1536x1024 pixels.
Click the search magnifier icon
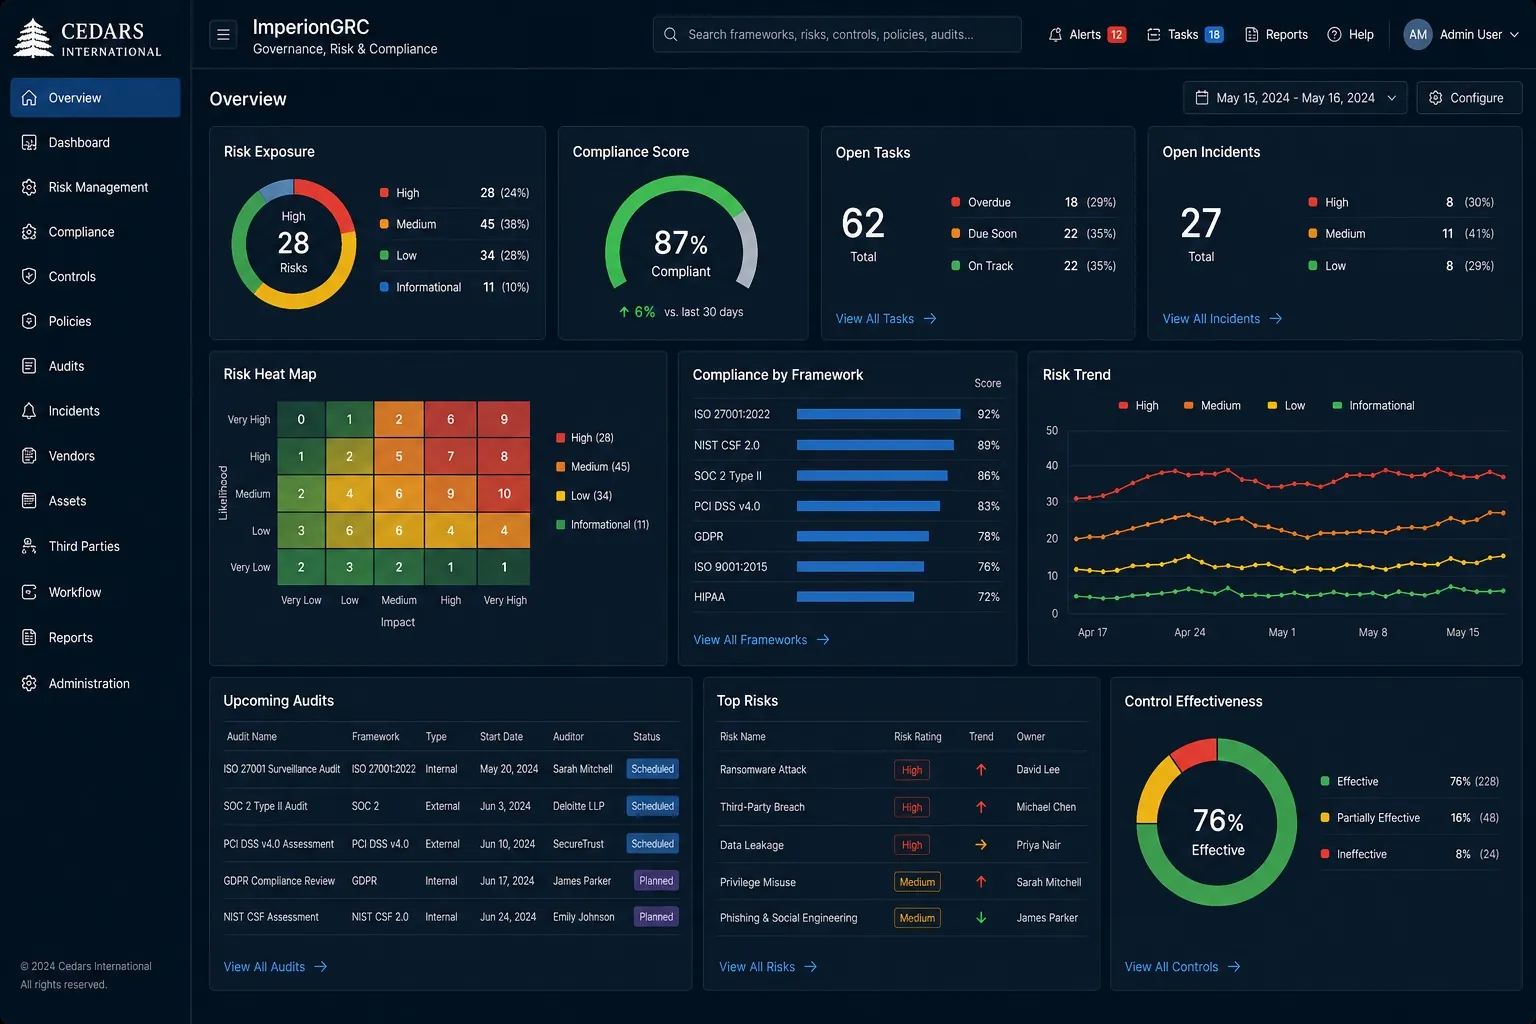[671, 34]
